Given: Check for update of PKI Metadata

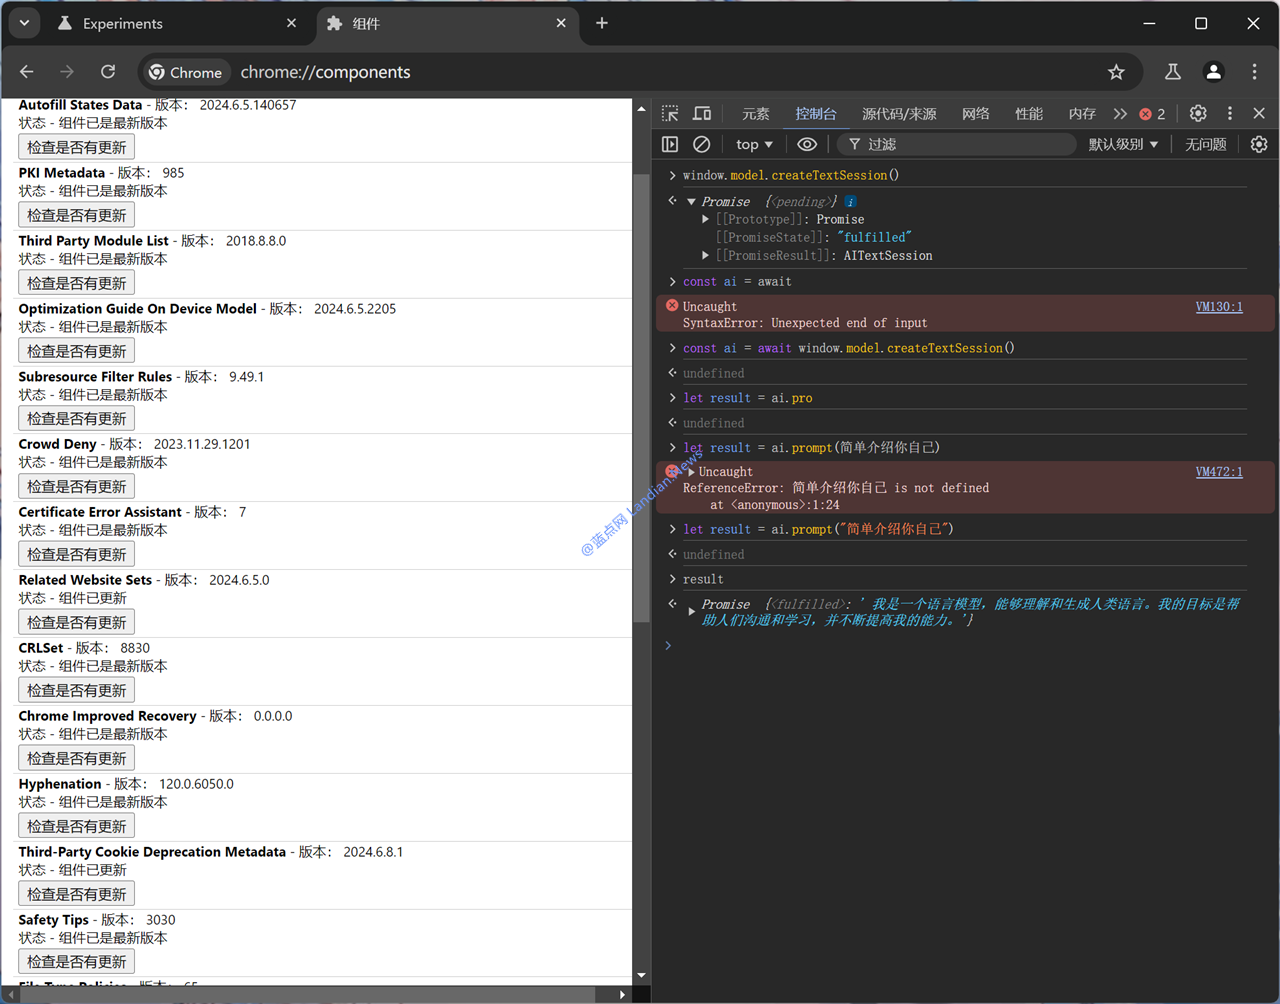Looking at the screenshot, I should click(x=77, y=215).
